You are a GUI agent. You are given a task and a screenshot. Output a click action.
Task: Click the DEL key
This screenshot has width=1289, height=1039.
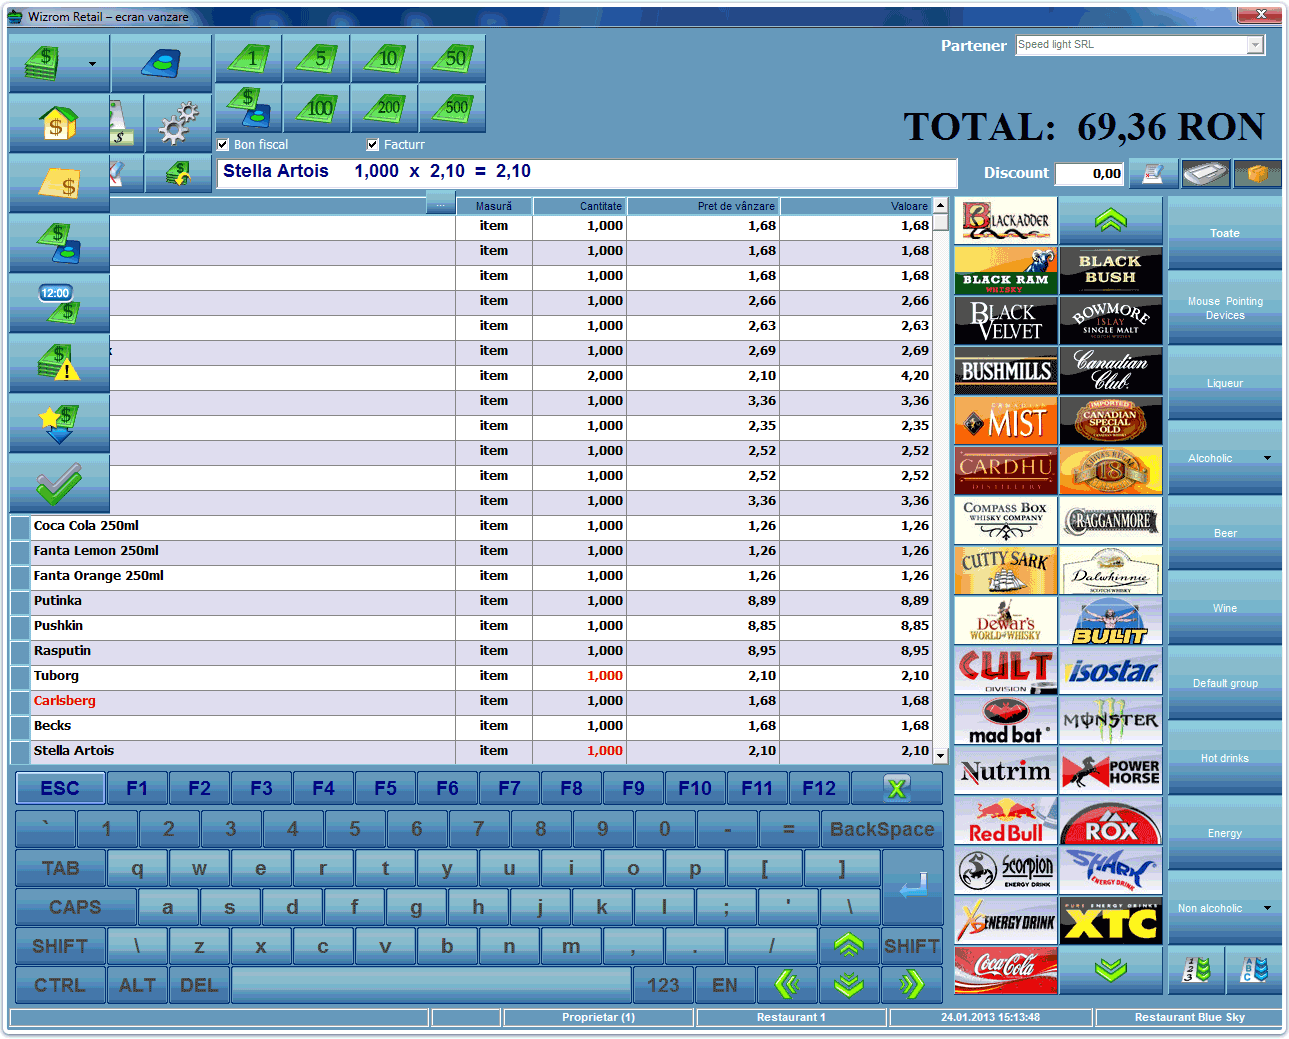point(199,985)
